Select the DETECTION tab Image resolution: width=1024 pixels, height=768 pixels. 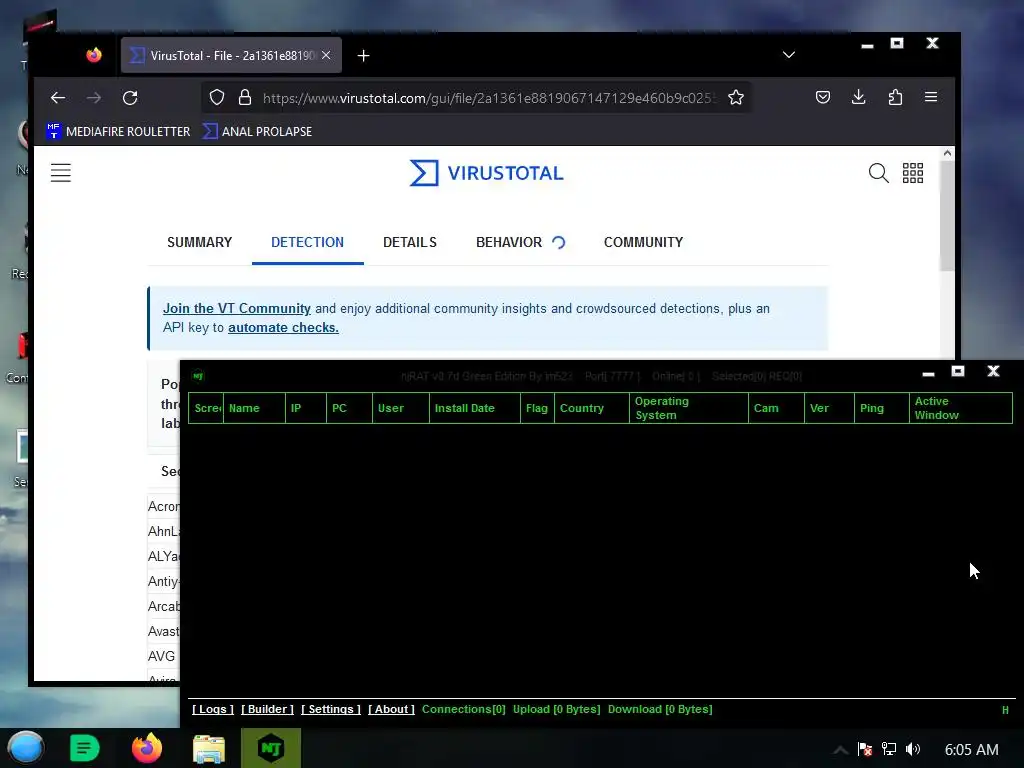point(308,242)
